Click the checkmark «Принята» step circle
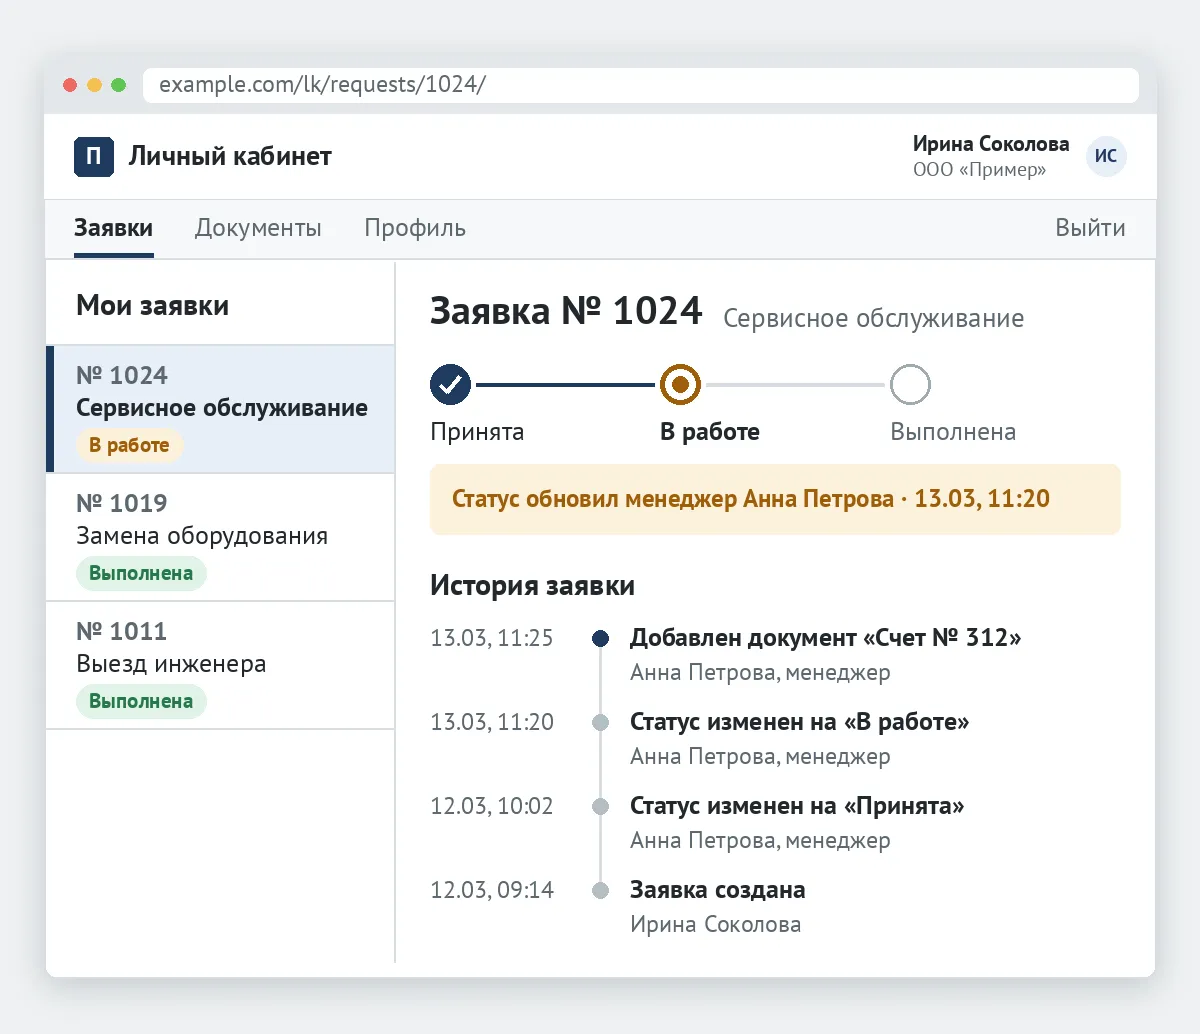1200x1034 pixels. click(x=451, y=384)
